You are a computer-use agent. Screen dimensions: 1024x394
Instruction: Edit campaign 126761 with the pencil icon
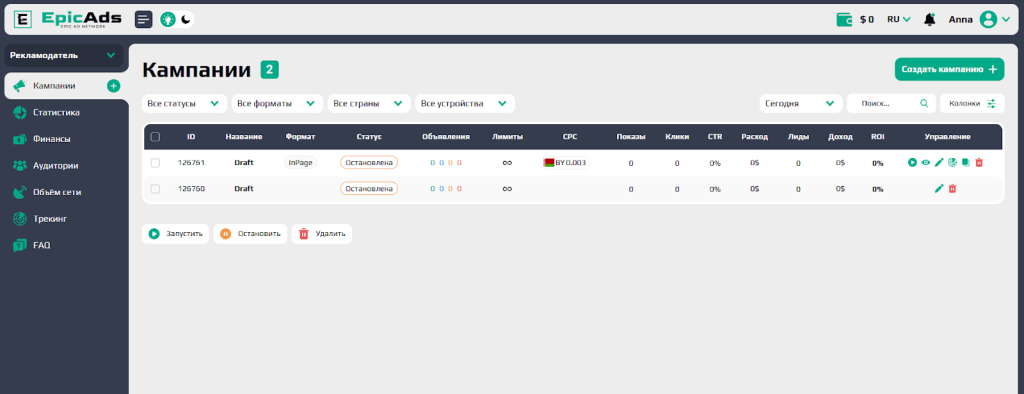pyautogui.click(x=939, y=163)
